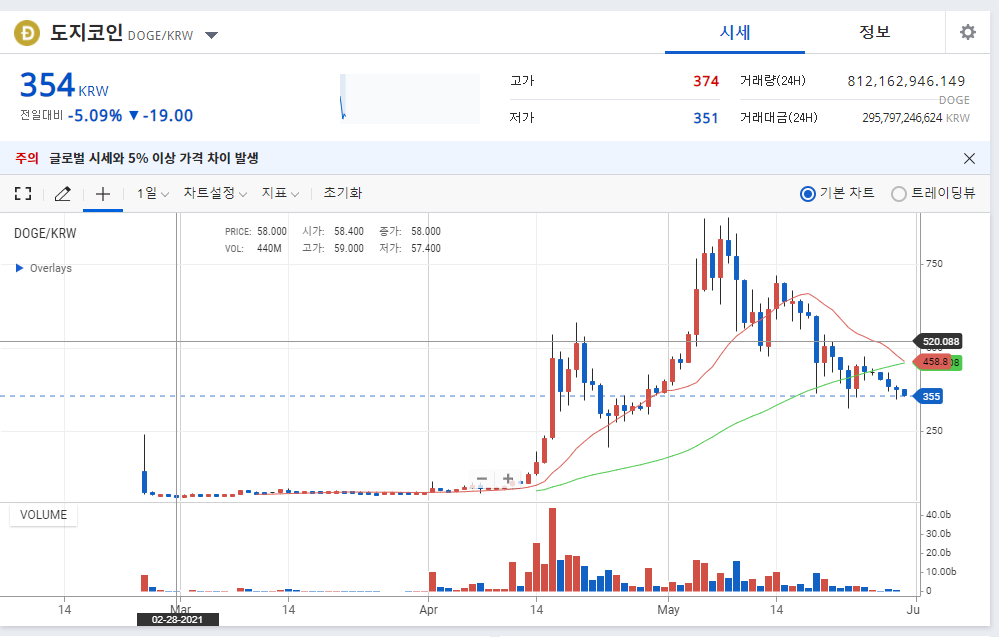Screen dimensions: 999x637
Task: Click the 도지코인 coin name heading
Action: (87, 32)
